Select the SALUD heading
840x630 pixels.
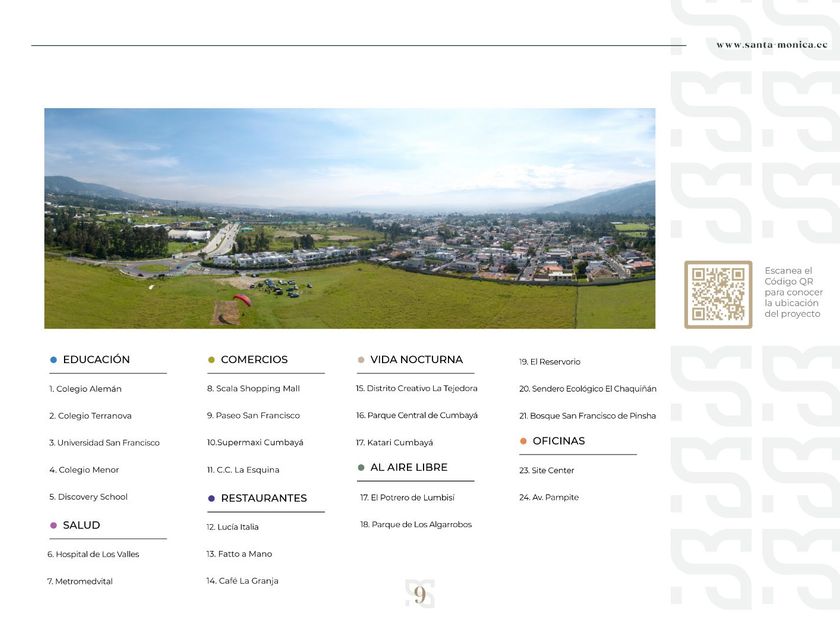click(81, 525)
